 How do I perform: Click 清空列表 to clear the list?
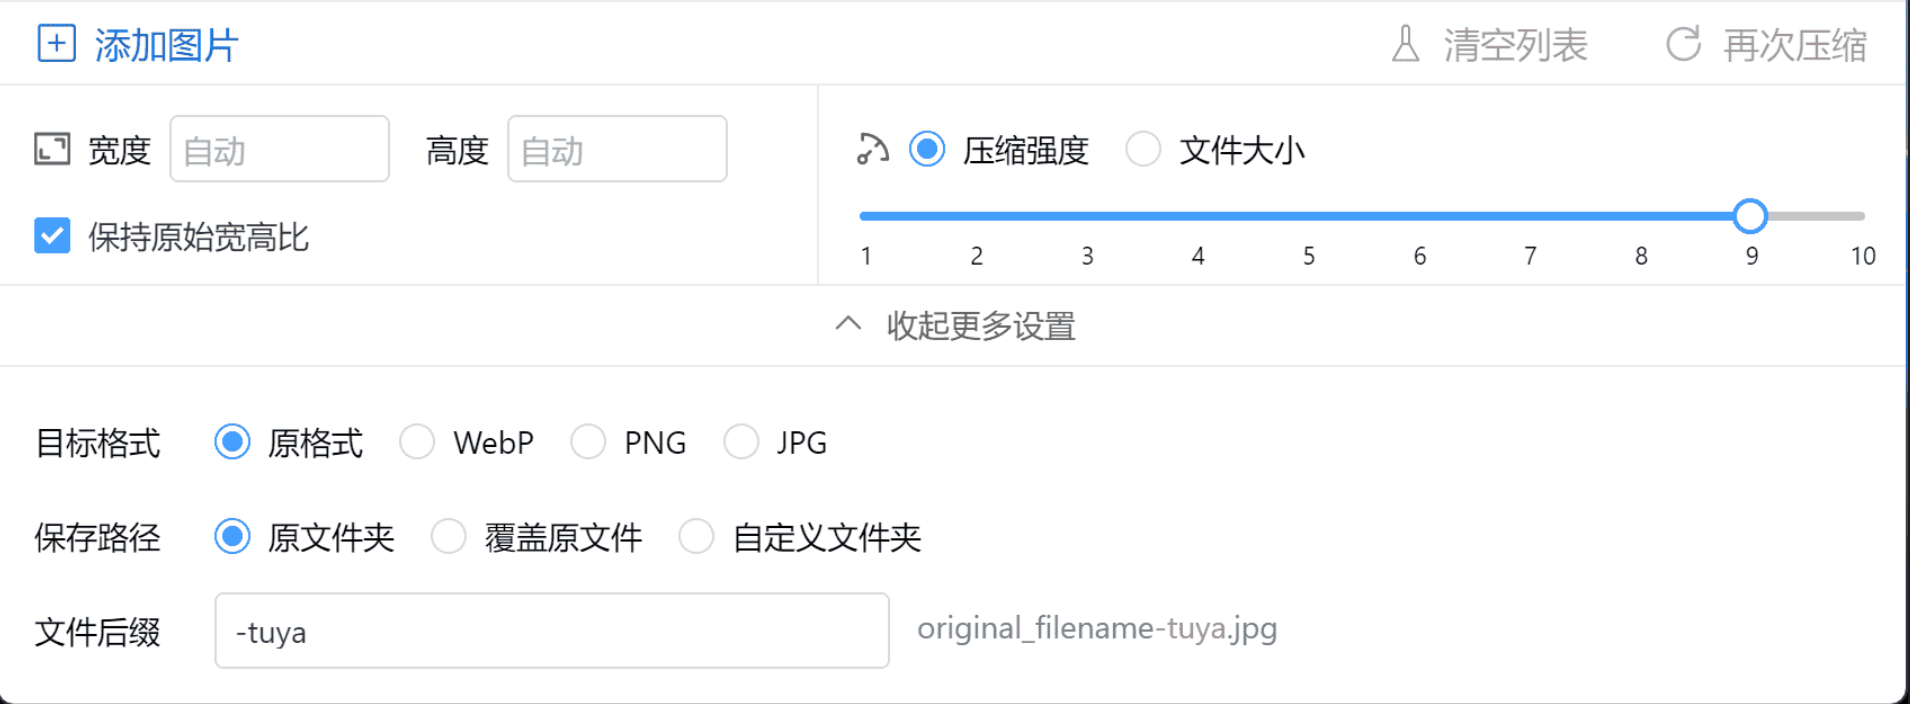1516,44
